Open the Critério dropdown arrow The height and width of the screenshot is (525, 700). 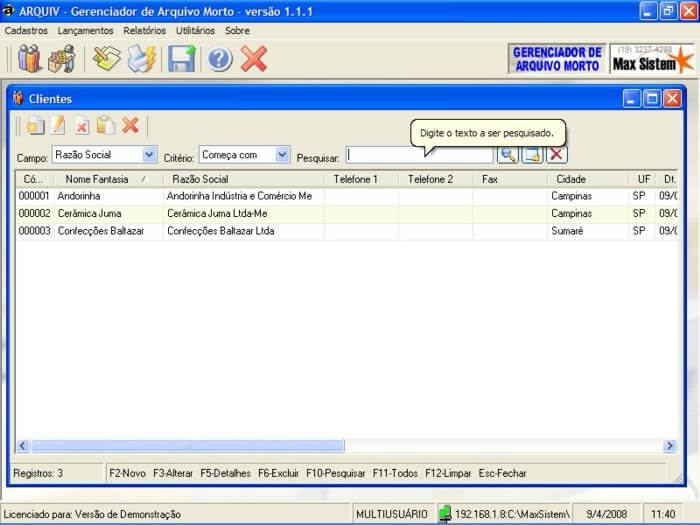point(282,155)
